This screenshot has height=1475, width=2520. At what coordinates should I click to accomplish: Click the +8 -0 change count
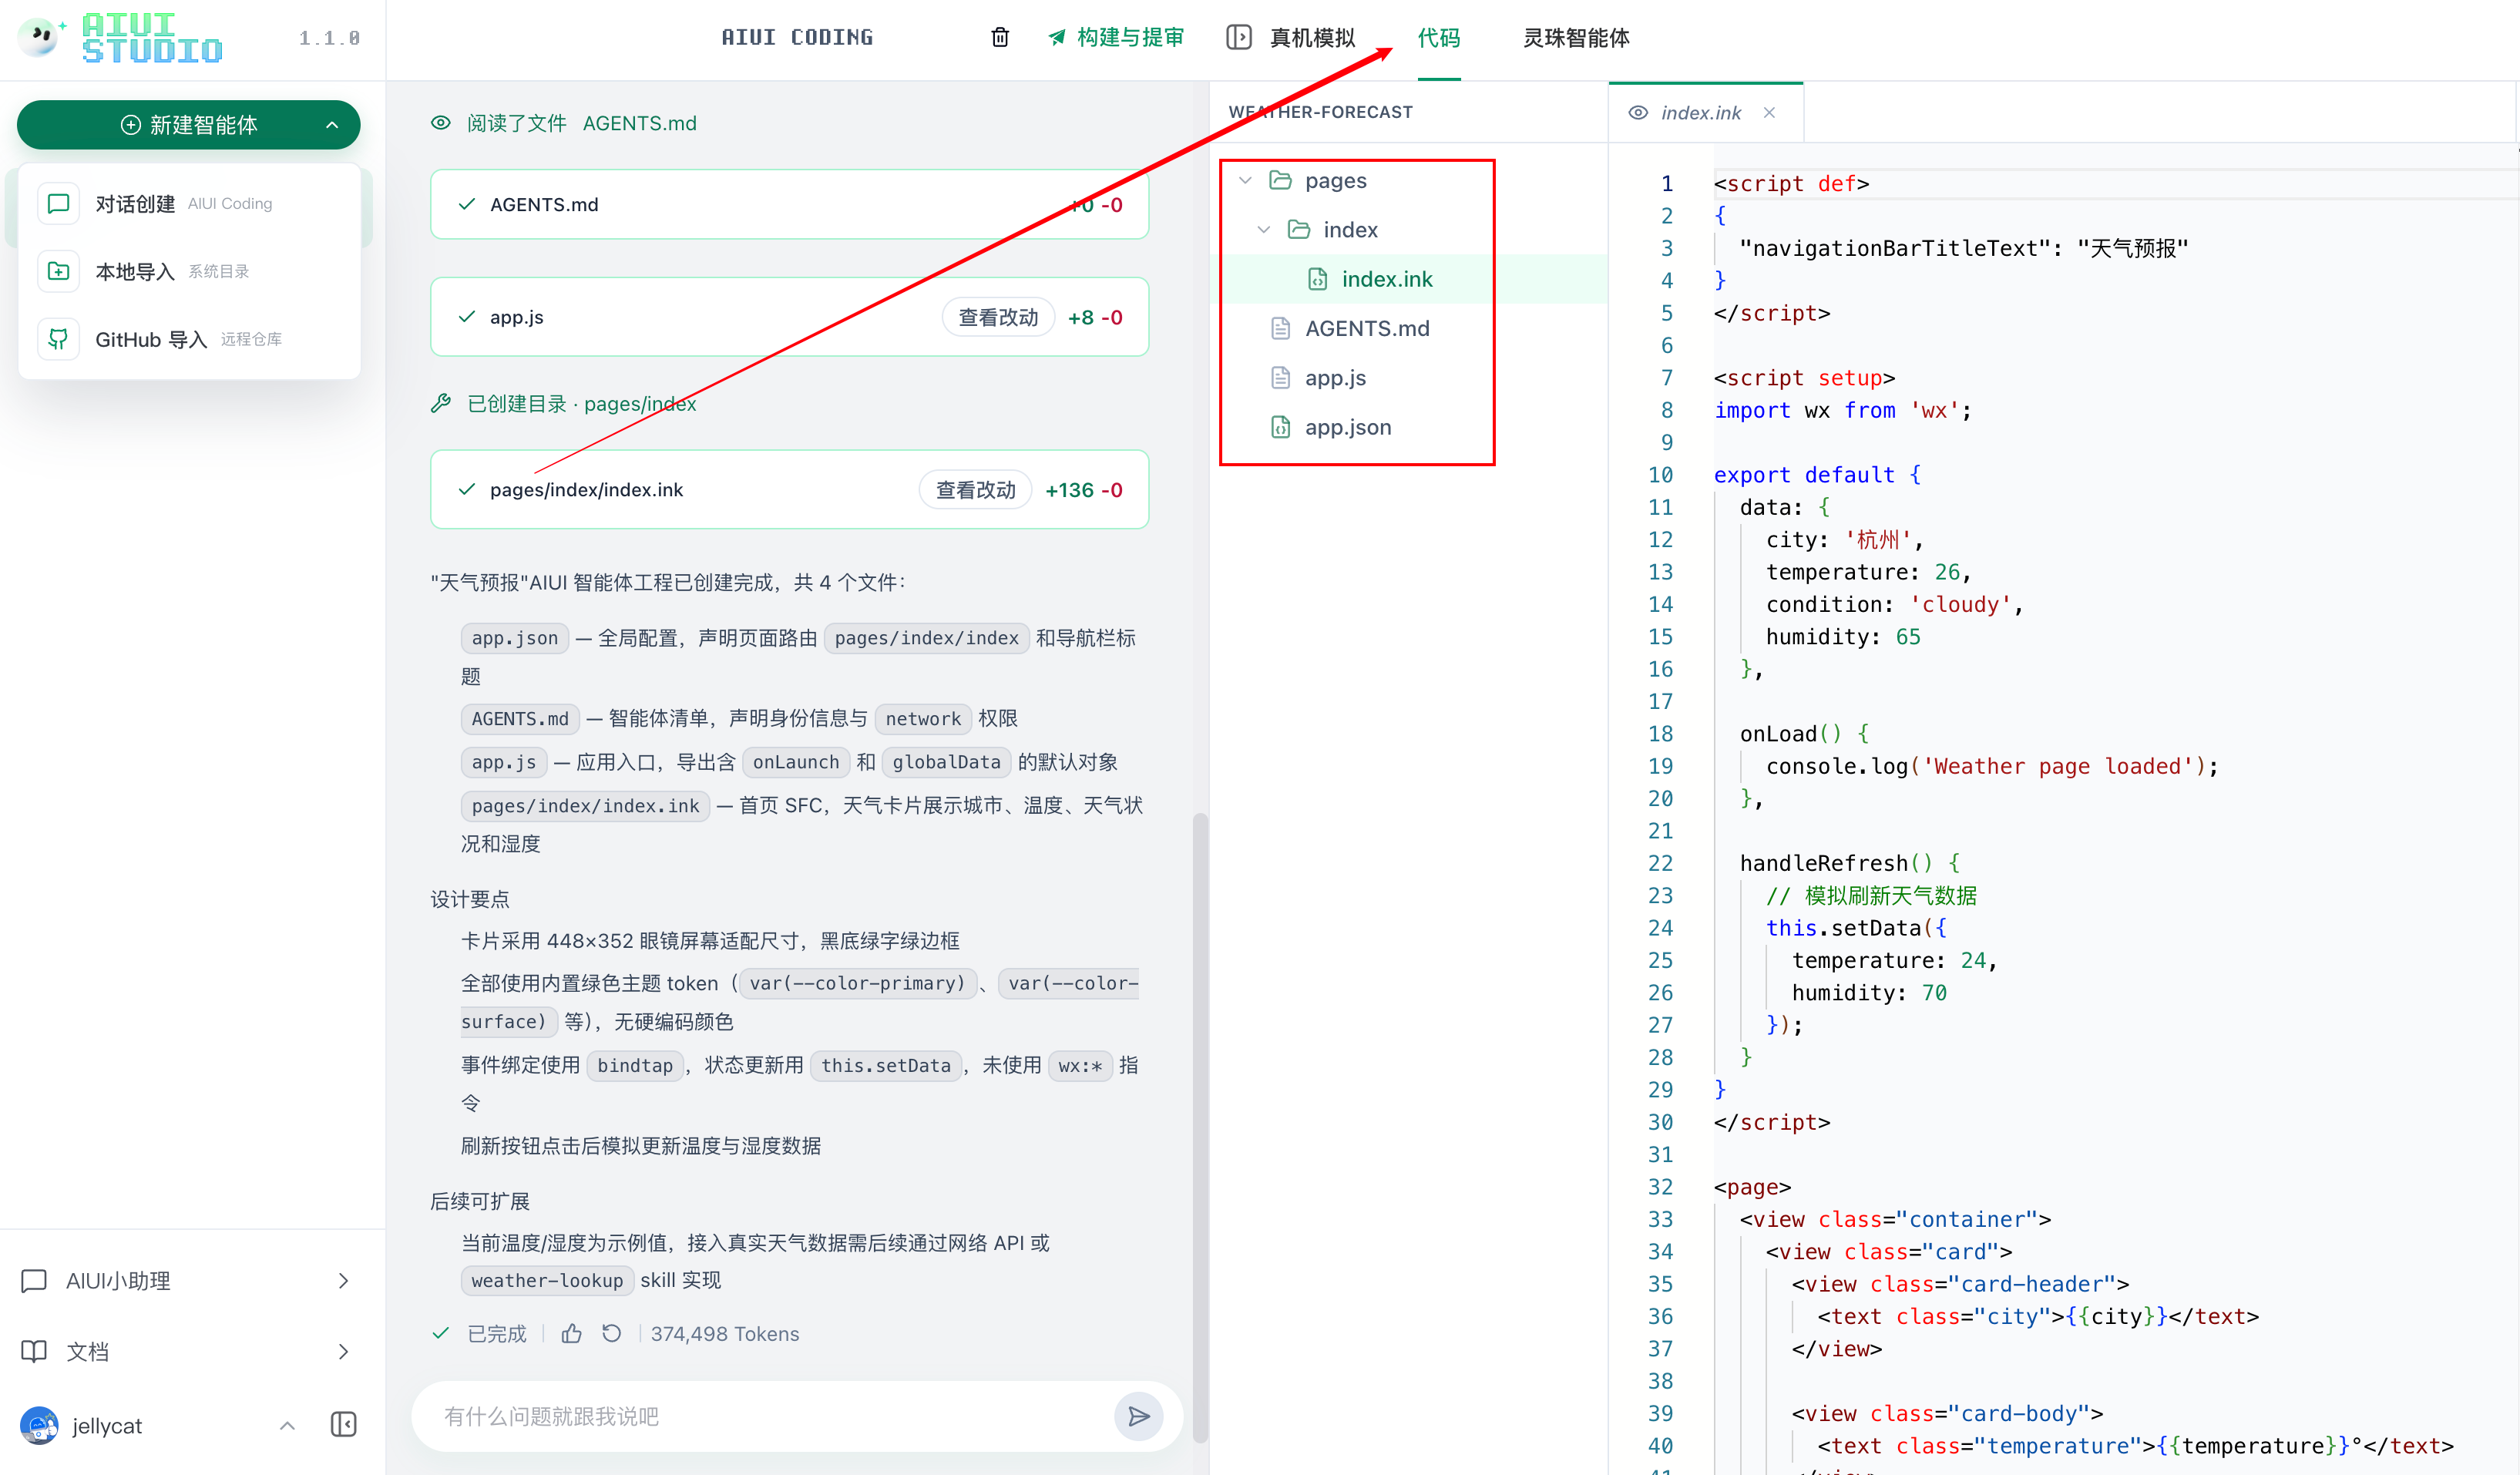[x=1095, y=317]
